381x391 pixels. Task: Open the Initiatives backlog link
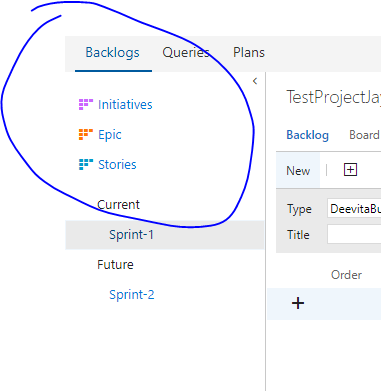(x=125, y=105)
